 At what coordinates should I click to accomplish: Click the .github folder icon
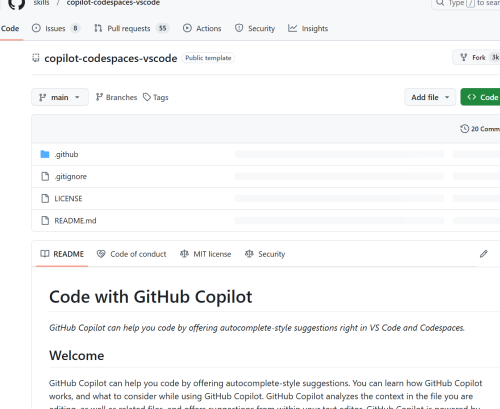pyautogui.click(x=45, y=154)
